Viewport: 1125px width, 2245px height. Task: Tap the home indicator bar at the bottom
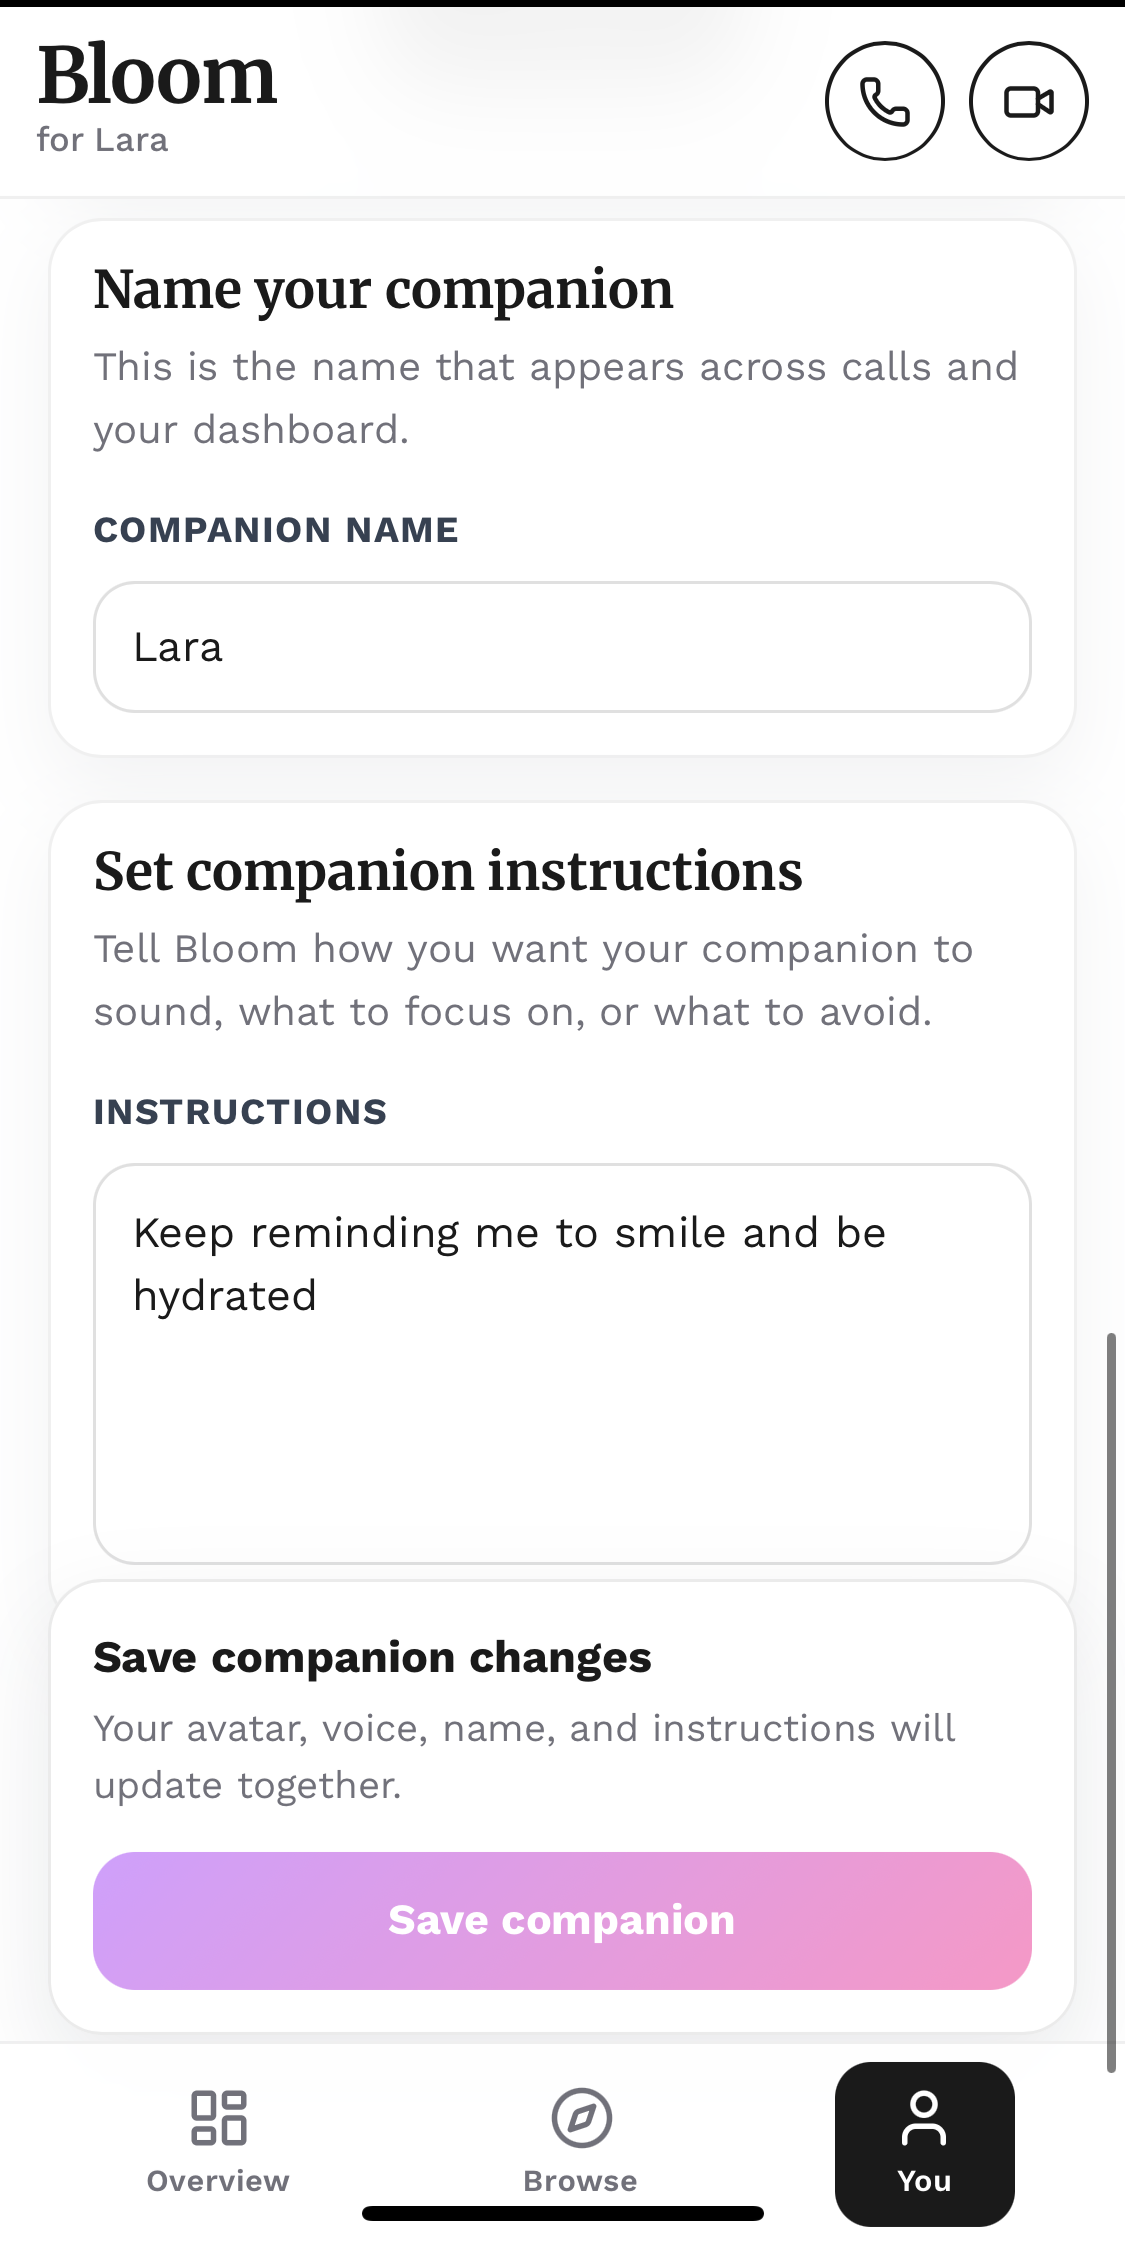pyautogui.click(x=562, y=2213)
